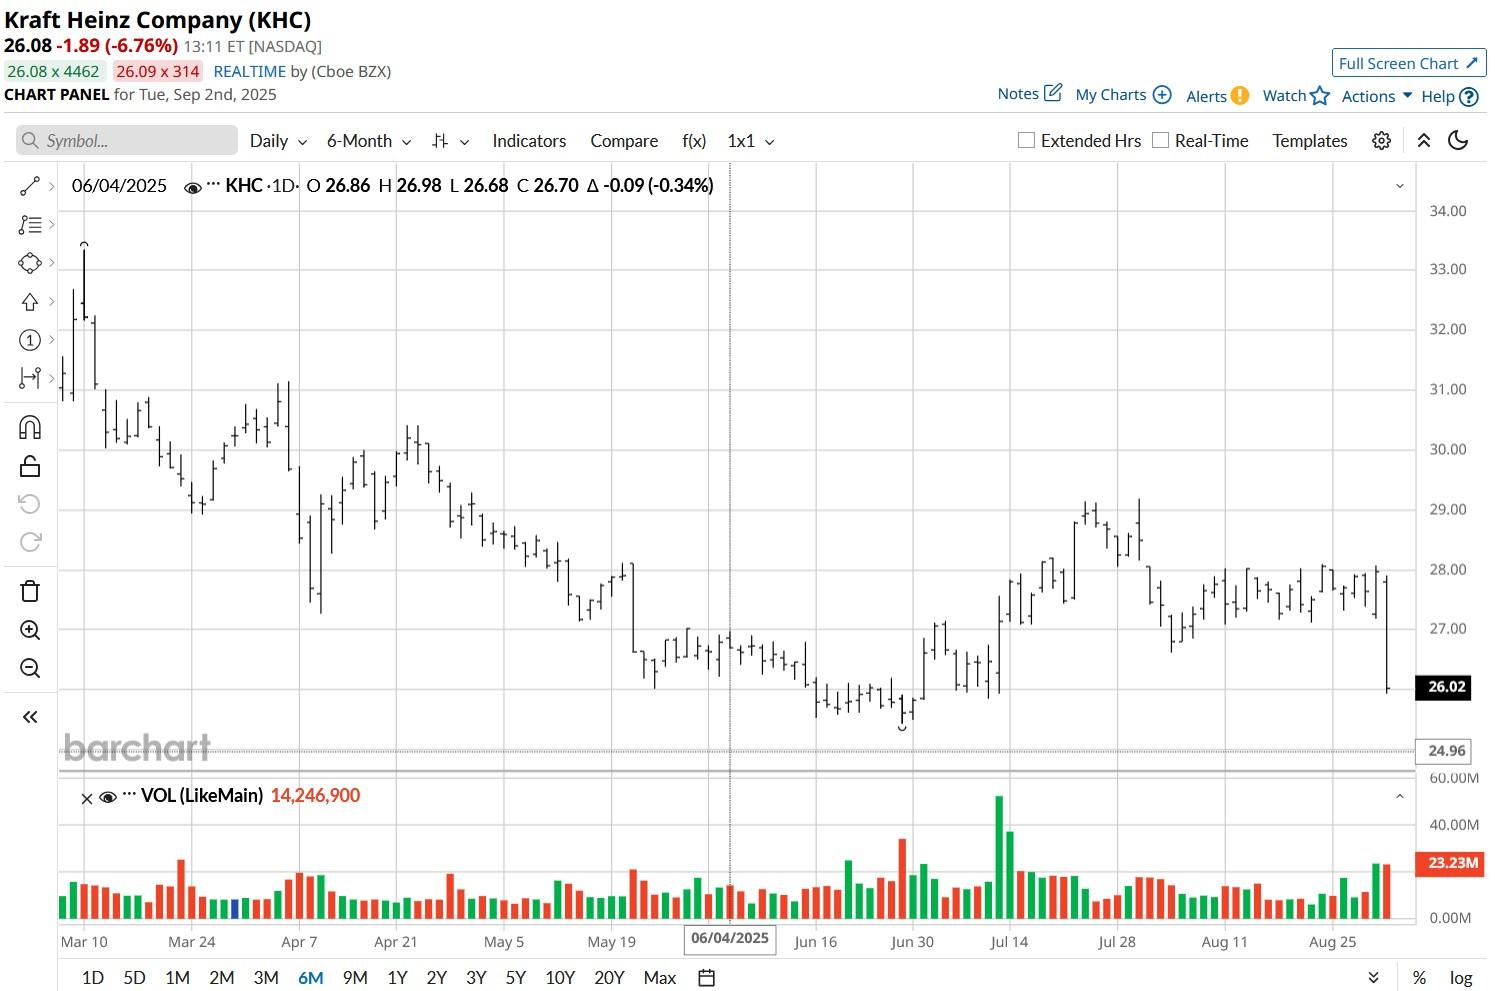Select the 6M time range
The height and width of the screenshot is (991, 1495).
311,977
